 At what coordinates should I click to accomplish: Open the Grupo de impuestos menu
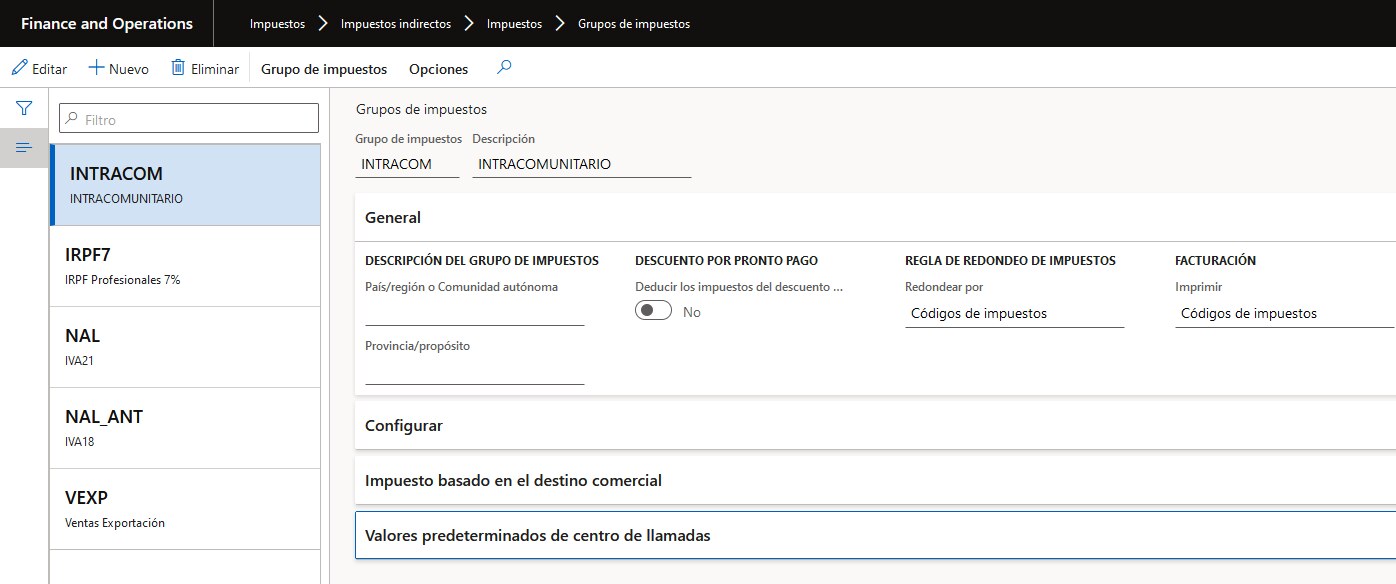tap(324, 69)
